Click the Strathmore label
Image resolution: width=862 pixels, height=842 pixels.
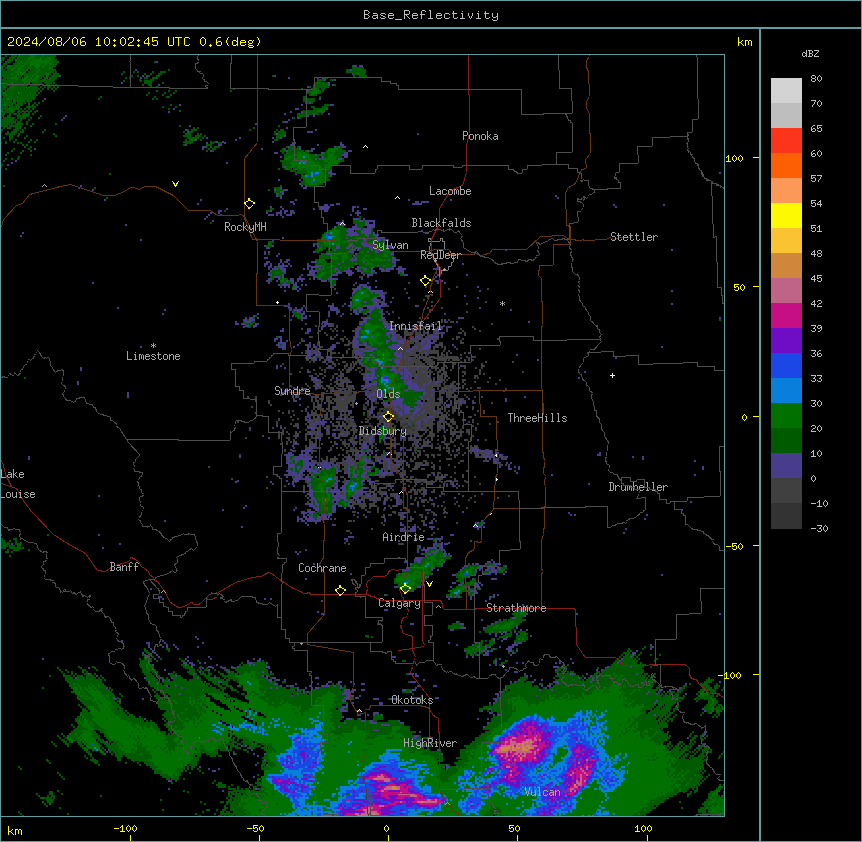[516, 608]
